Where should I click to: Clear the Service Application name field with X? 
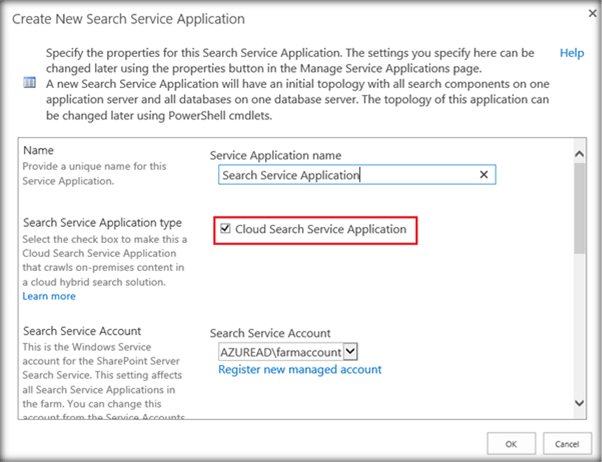(484, 175)
